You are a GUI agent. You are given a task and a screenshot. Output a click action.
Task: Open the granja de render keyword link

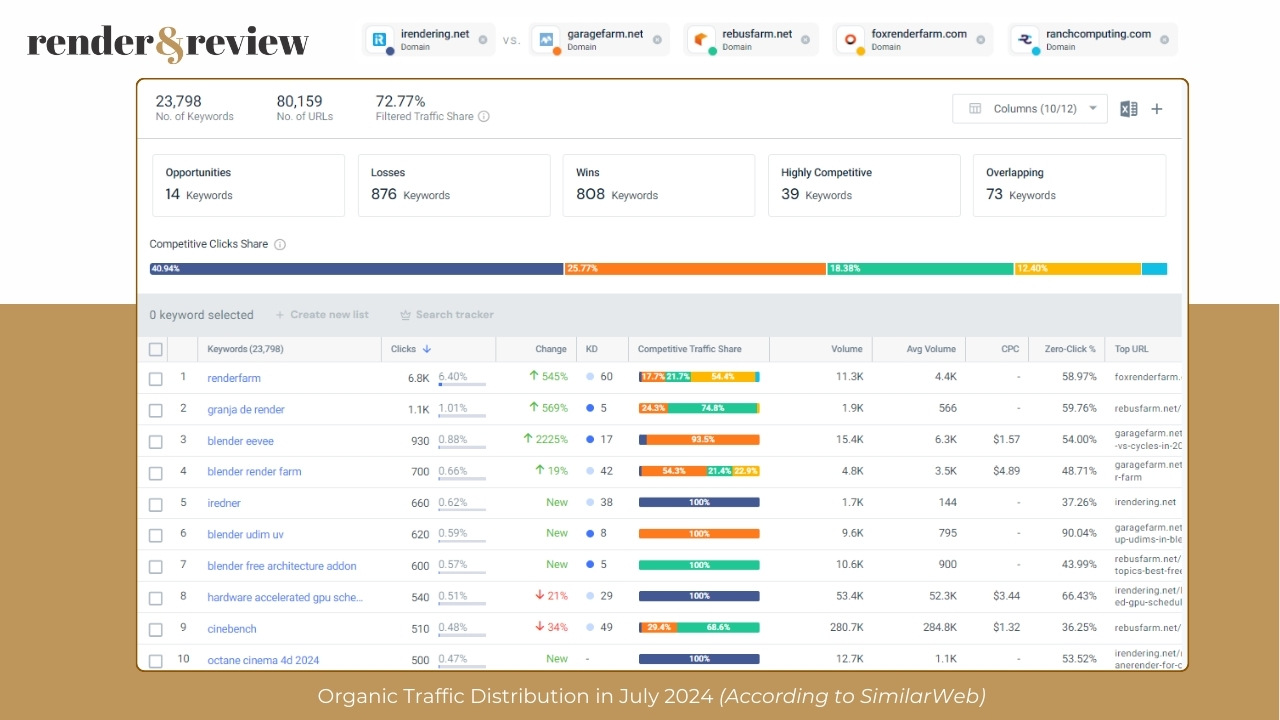[246, 410]
